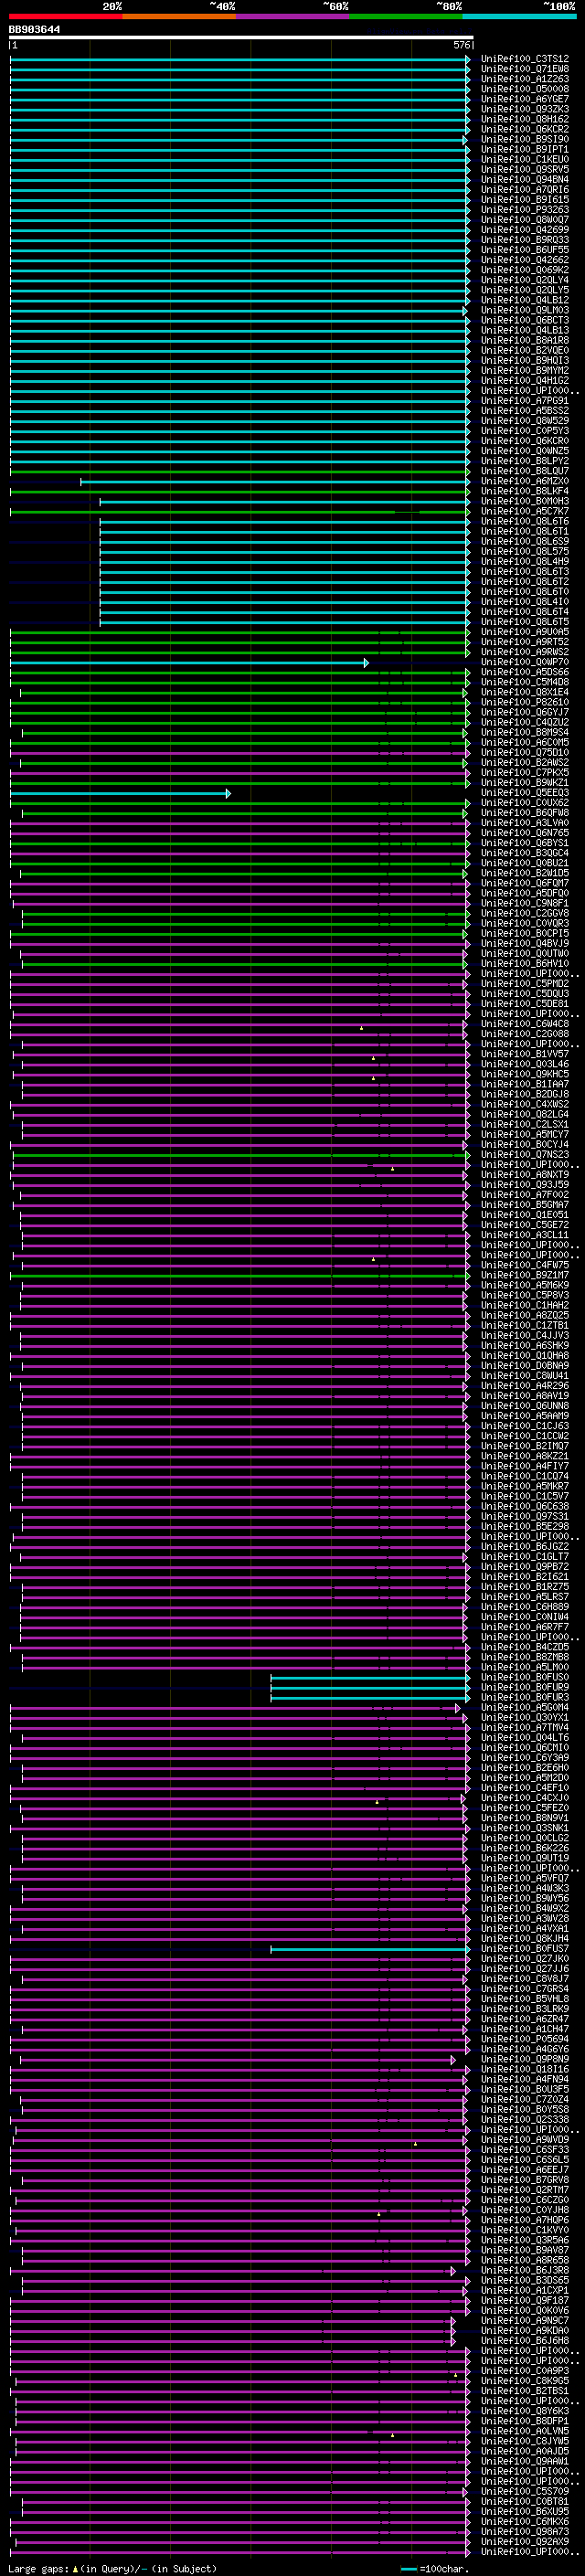
Task: Select the UniRef100_B9HQI3 label
Action: (x=525, y=360)
